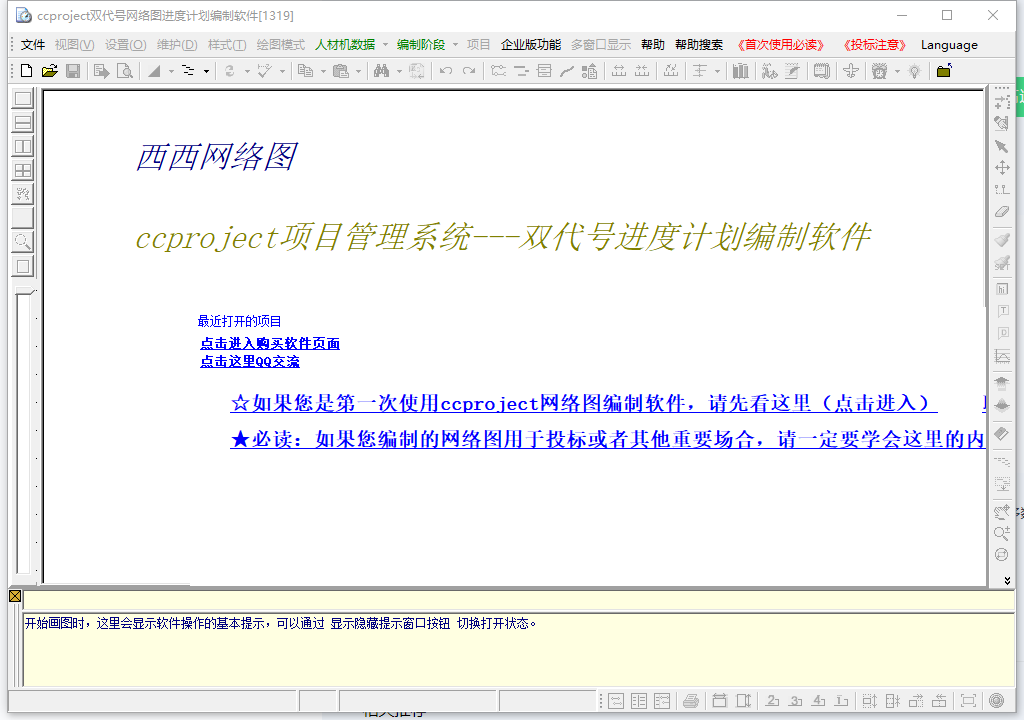
Task: Open the 帮助搜索 menu
Action: point(699,45)
